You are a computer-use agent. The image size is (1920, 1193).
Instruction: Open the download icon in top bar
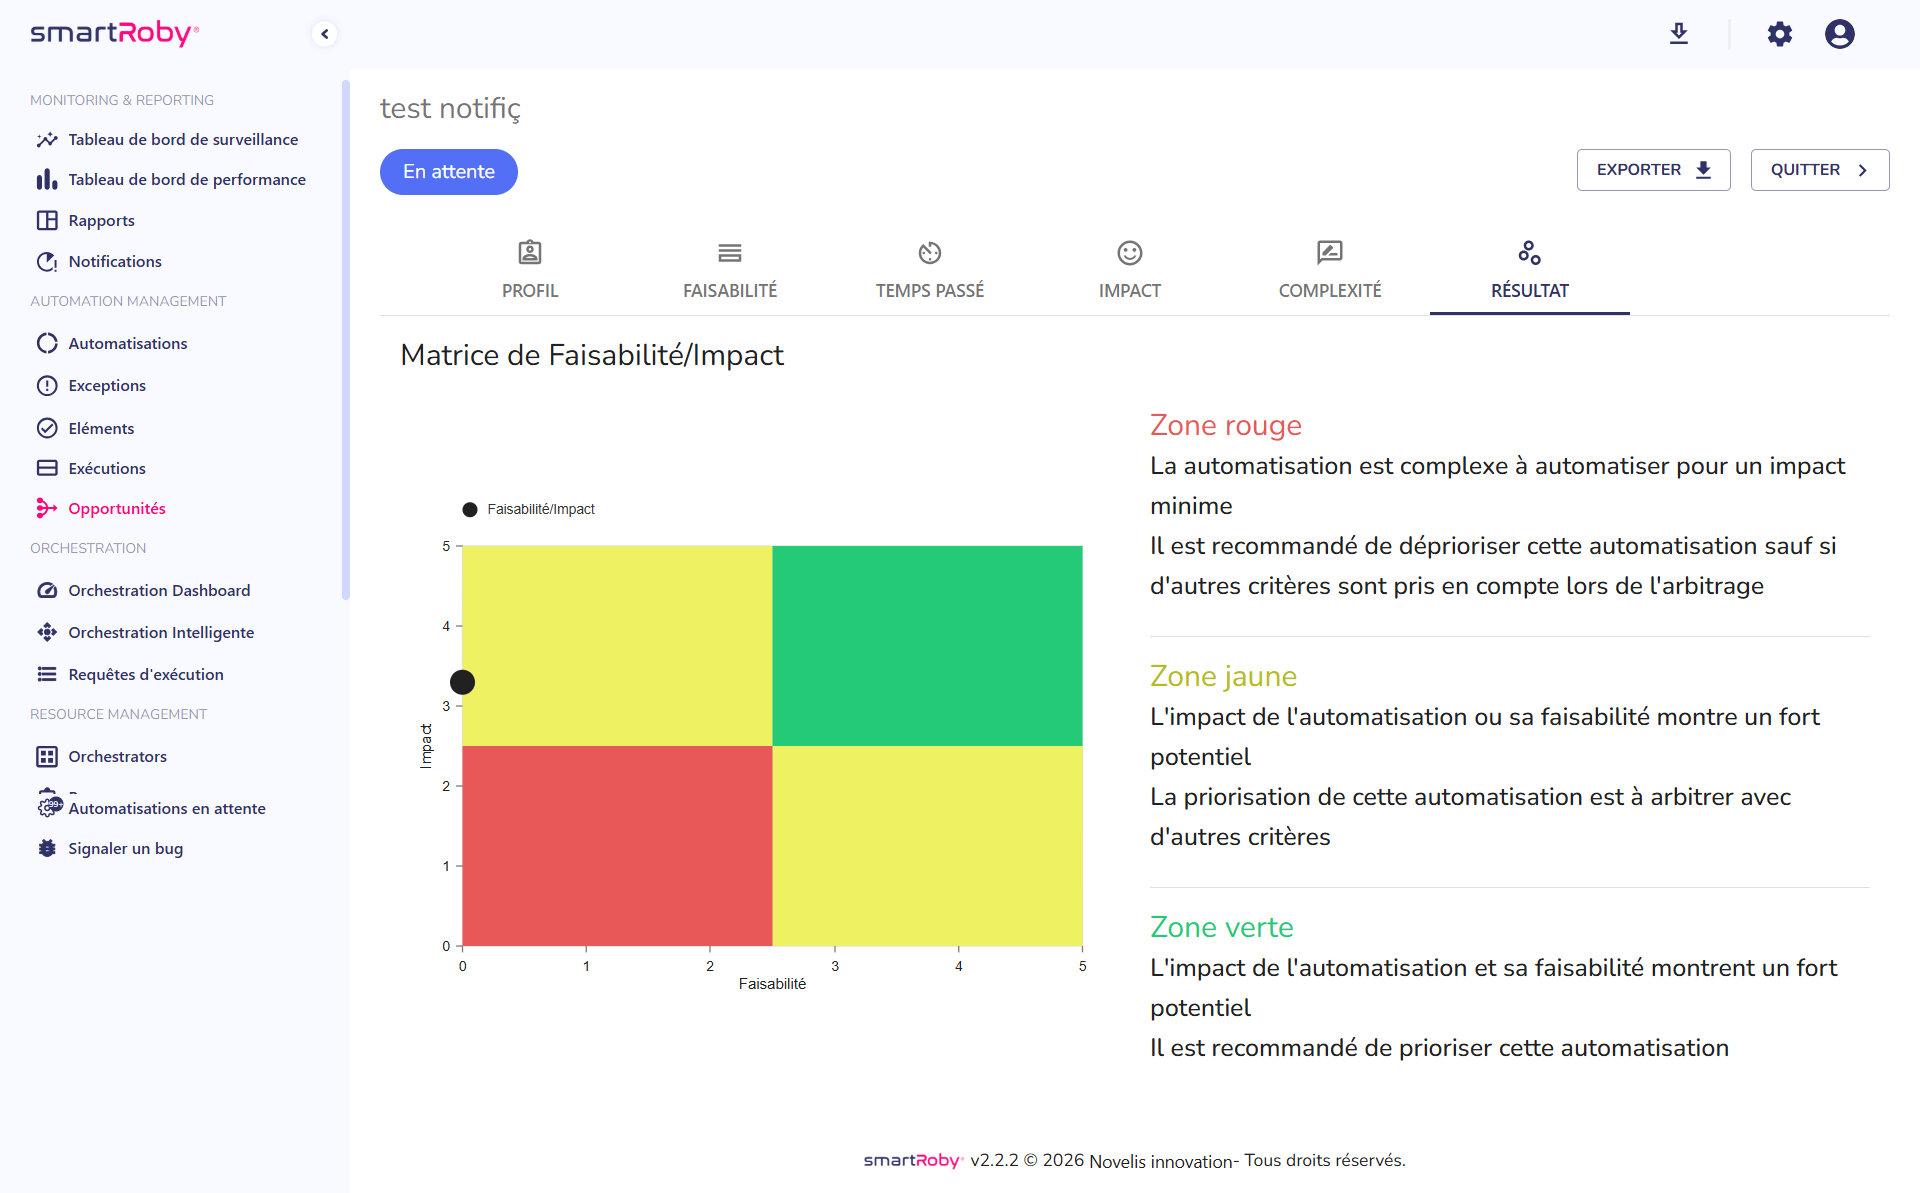(x=1679, y=33)
